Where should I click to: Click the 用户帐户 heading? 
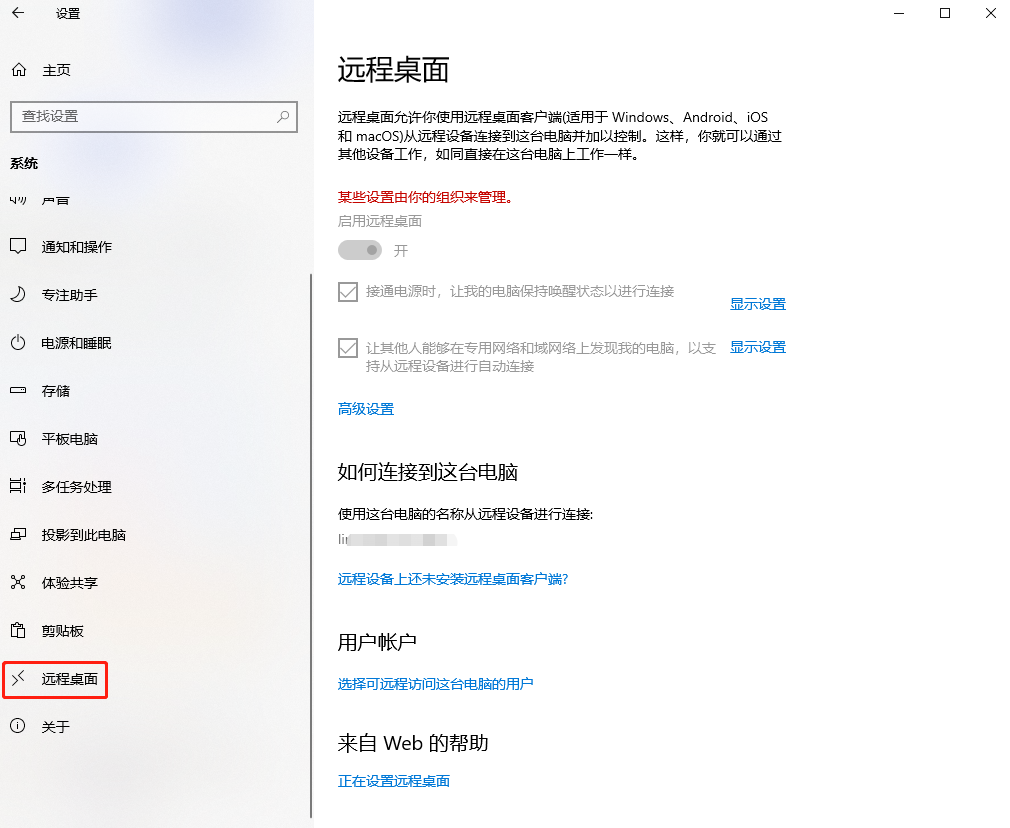377,642
